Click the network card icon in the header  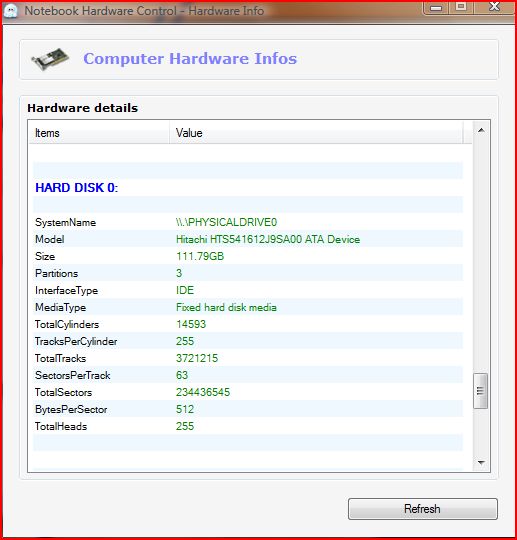point(50,59)
